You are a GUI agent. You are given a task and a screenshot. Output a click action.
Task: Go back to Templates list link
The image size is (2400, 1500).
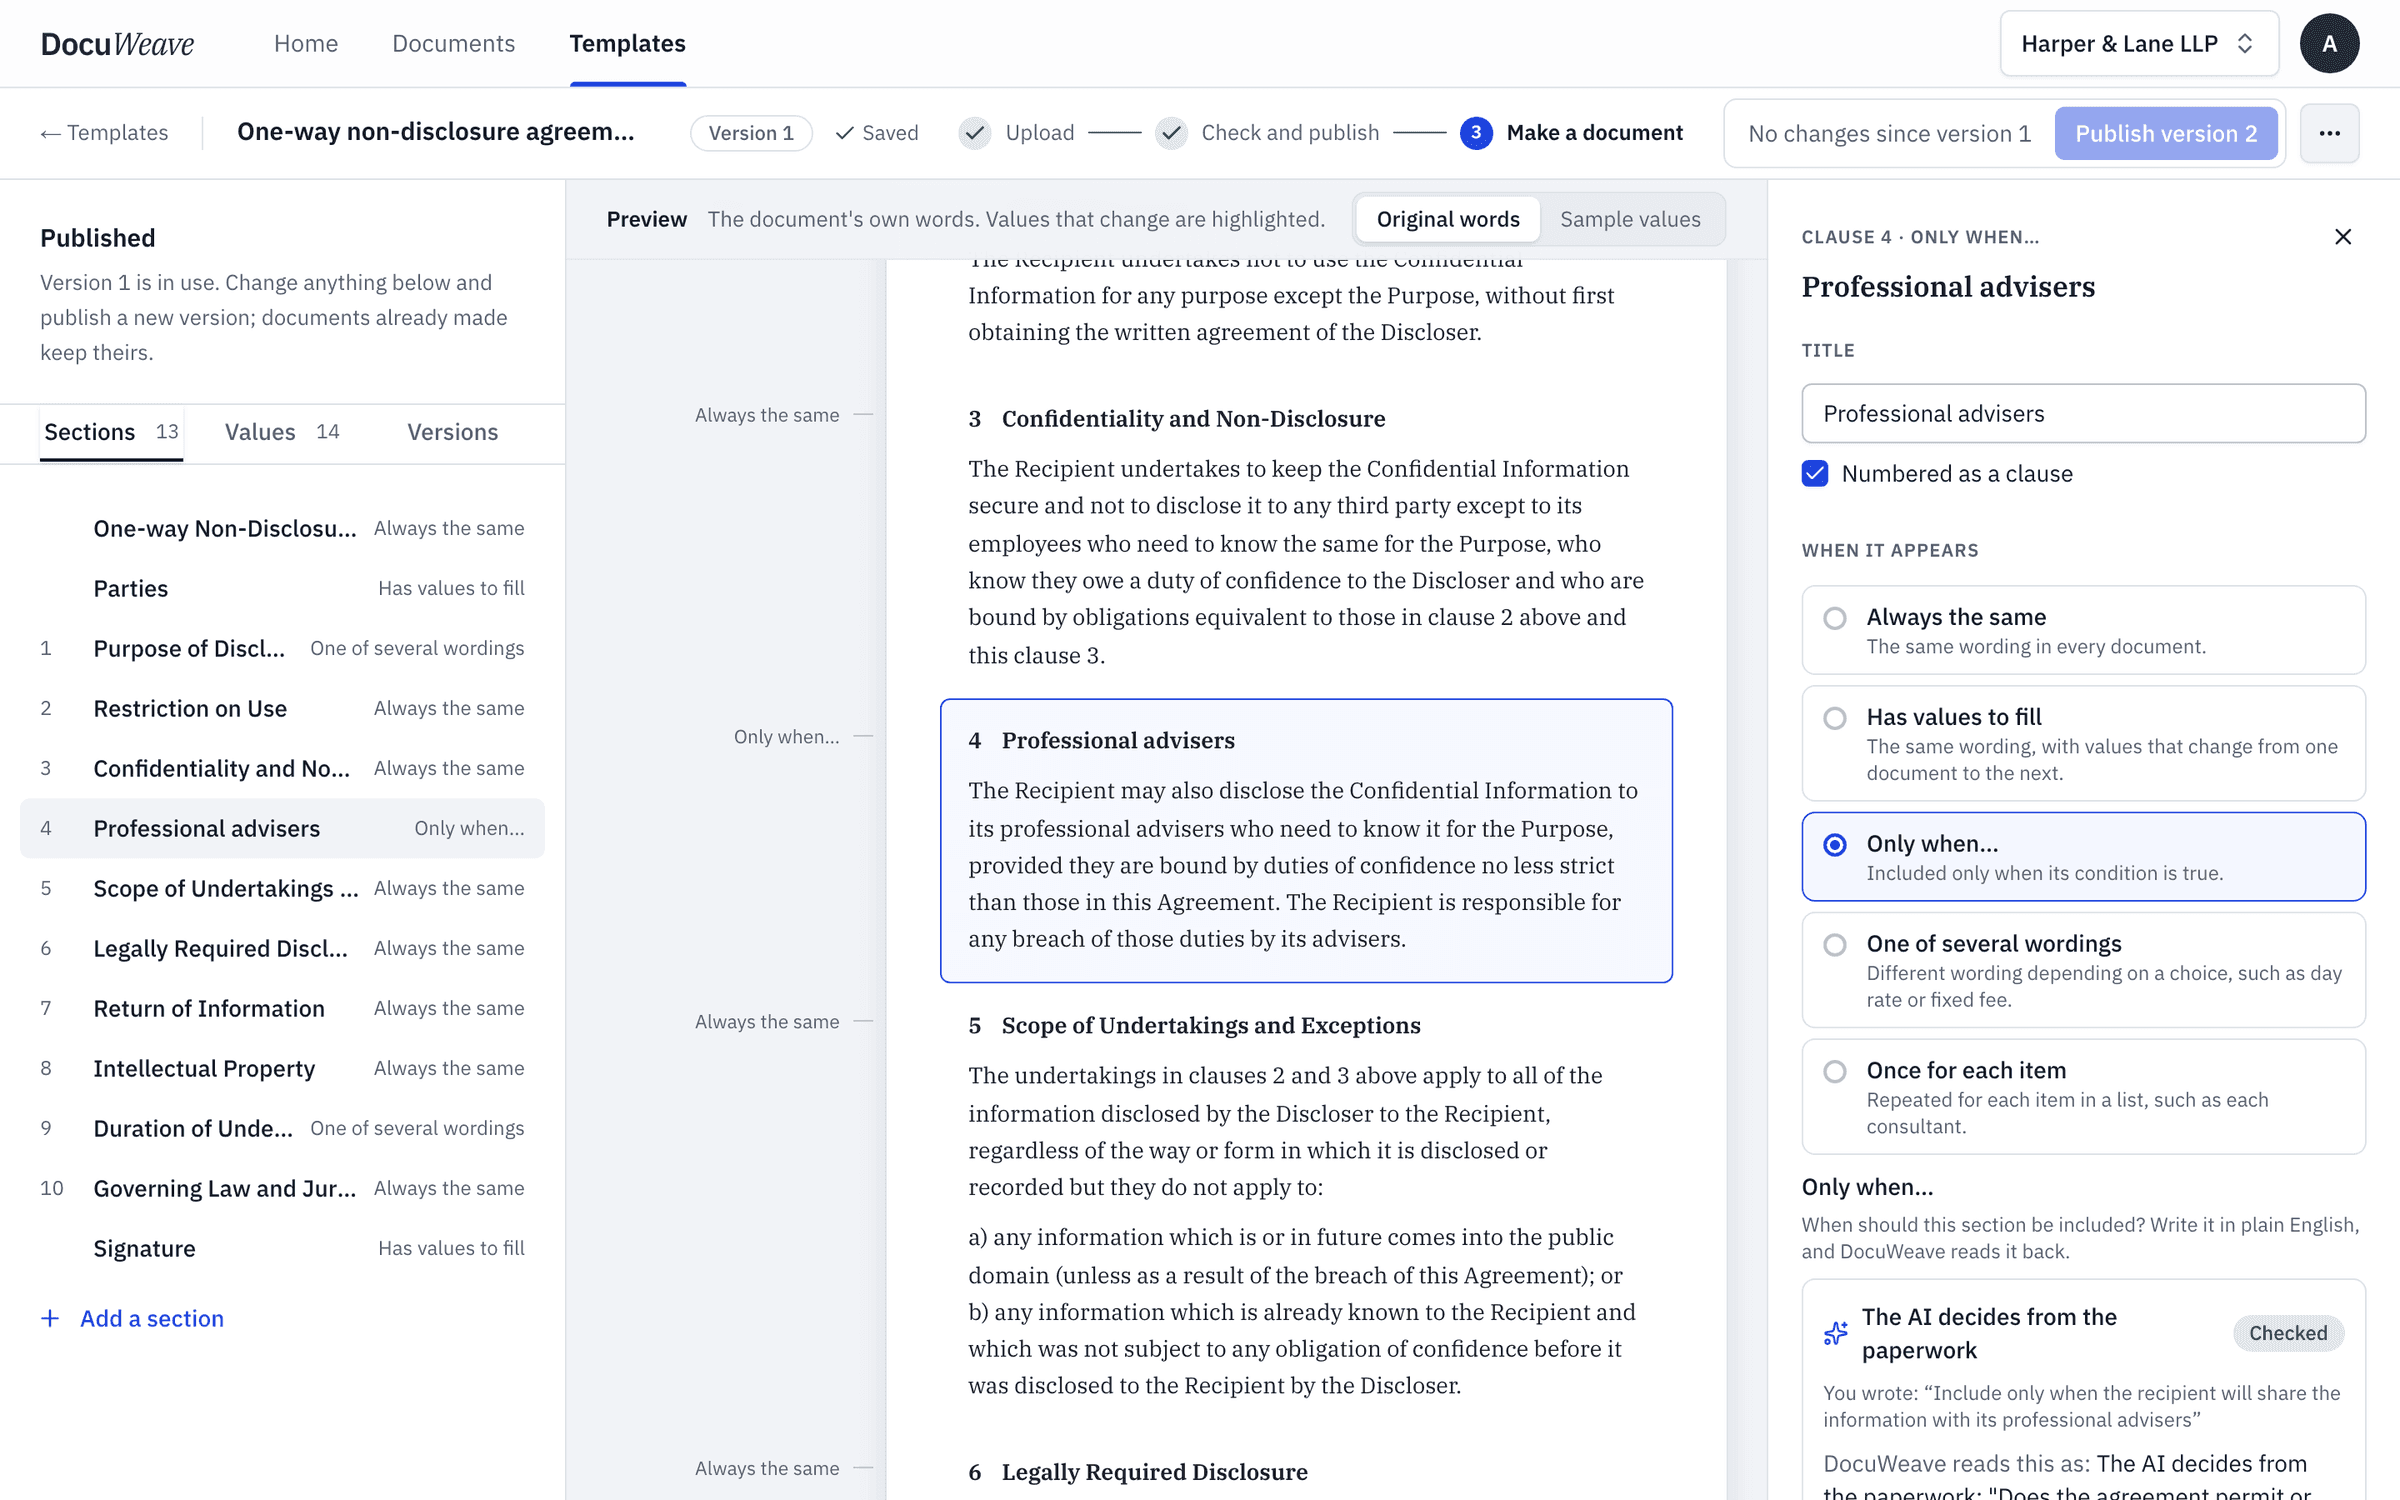coord(104,133)
